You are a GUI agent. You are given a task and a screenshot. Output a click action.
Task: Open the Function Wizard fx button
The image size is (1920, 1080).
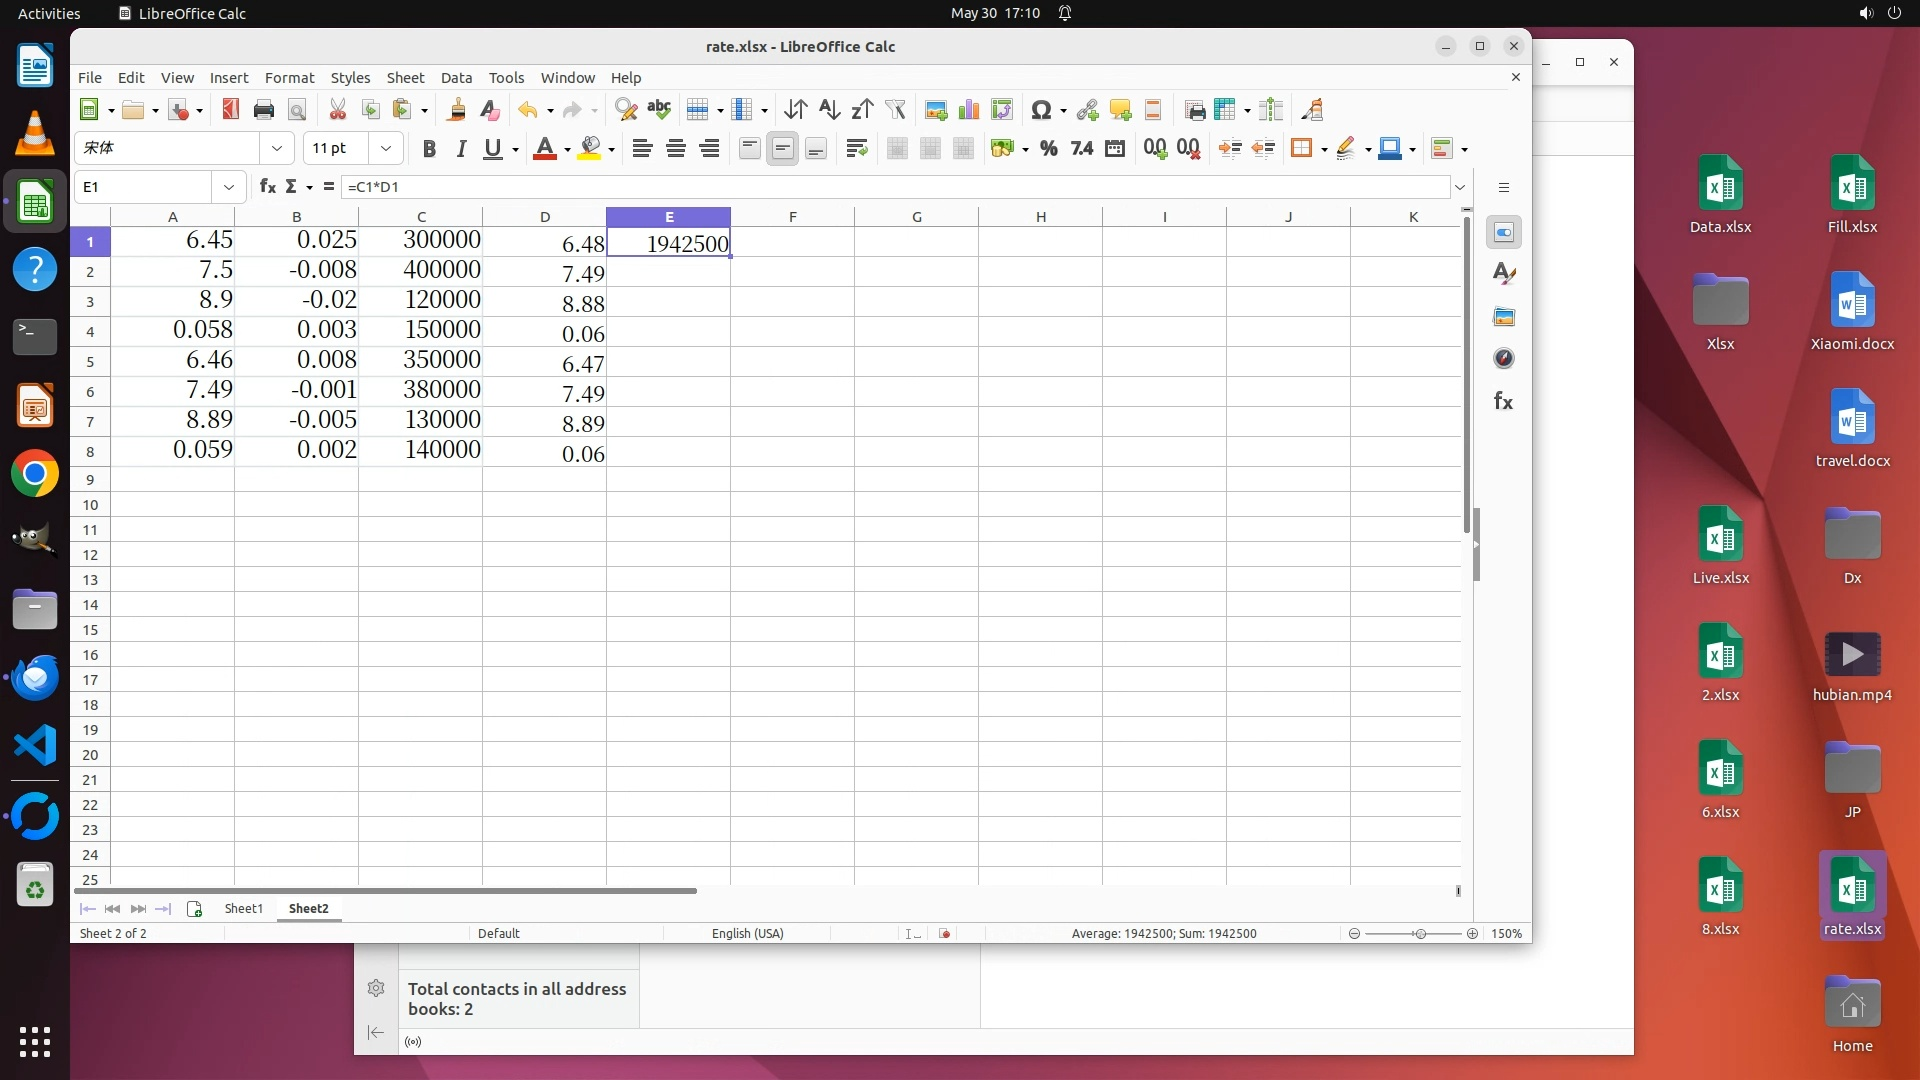267,187
